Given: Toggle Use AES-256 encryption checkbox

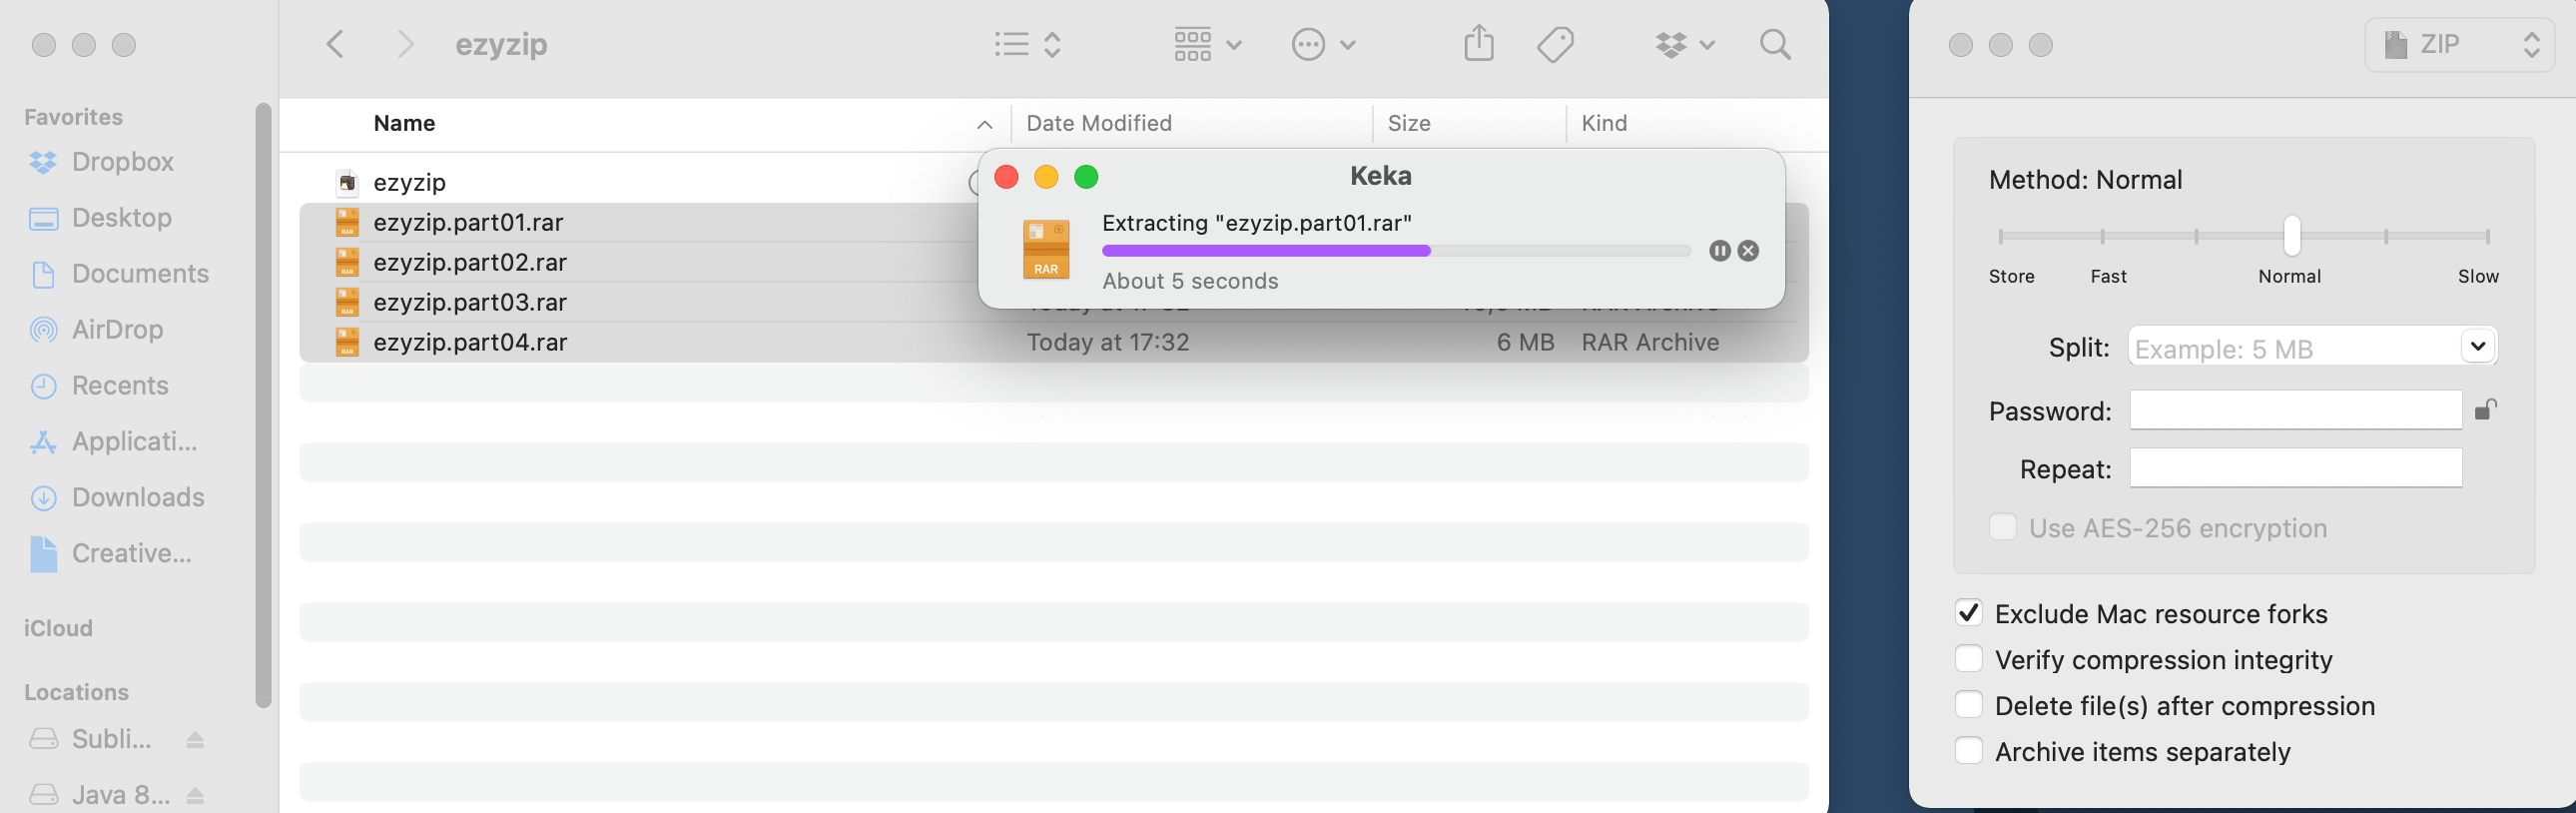Looking at the screenshot, I should (2002, 527).
